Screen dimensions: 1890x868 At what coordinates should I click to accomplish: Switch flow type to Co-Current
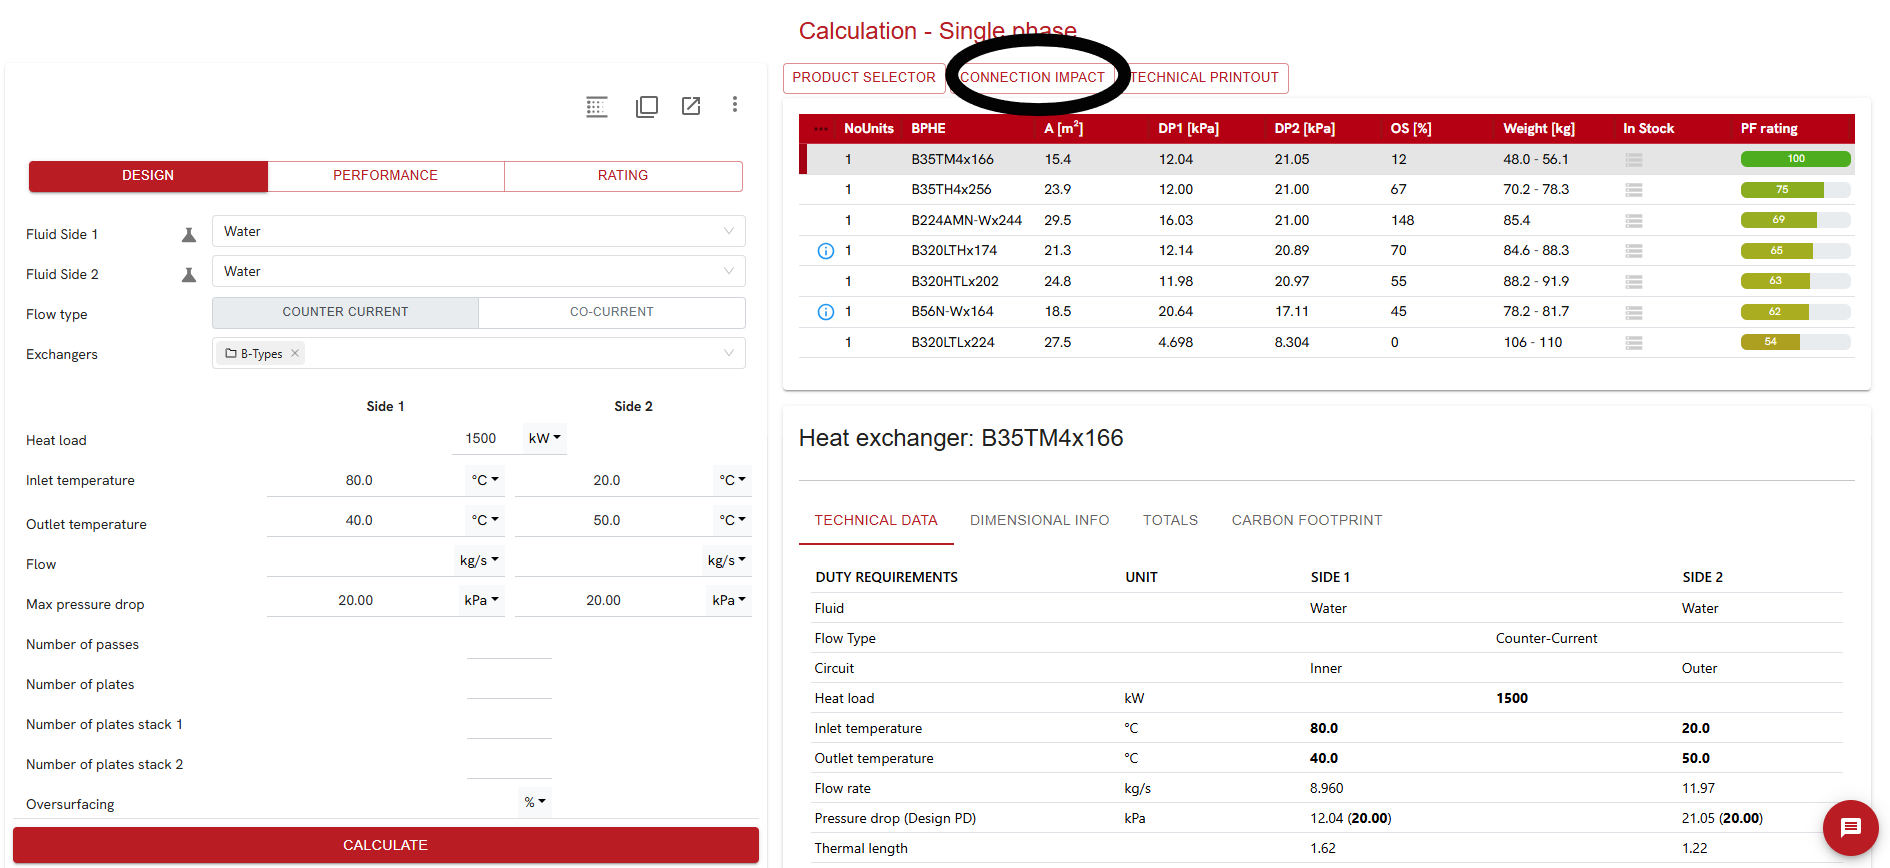tap(611, 312)
